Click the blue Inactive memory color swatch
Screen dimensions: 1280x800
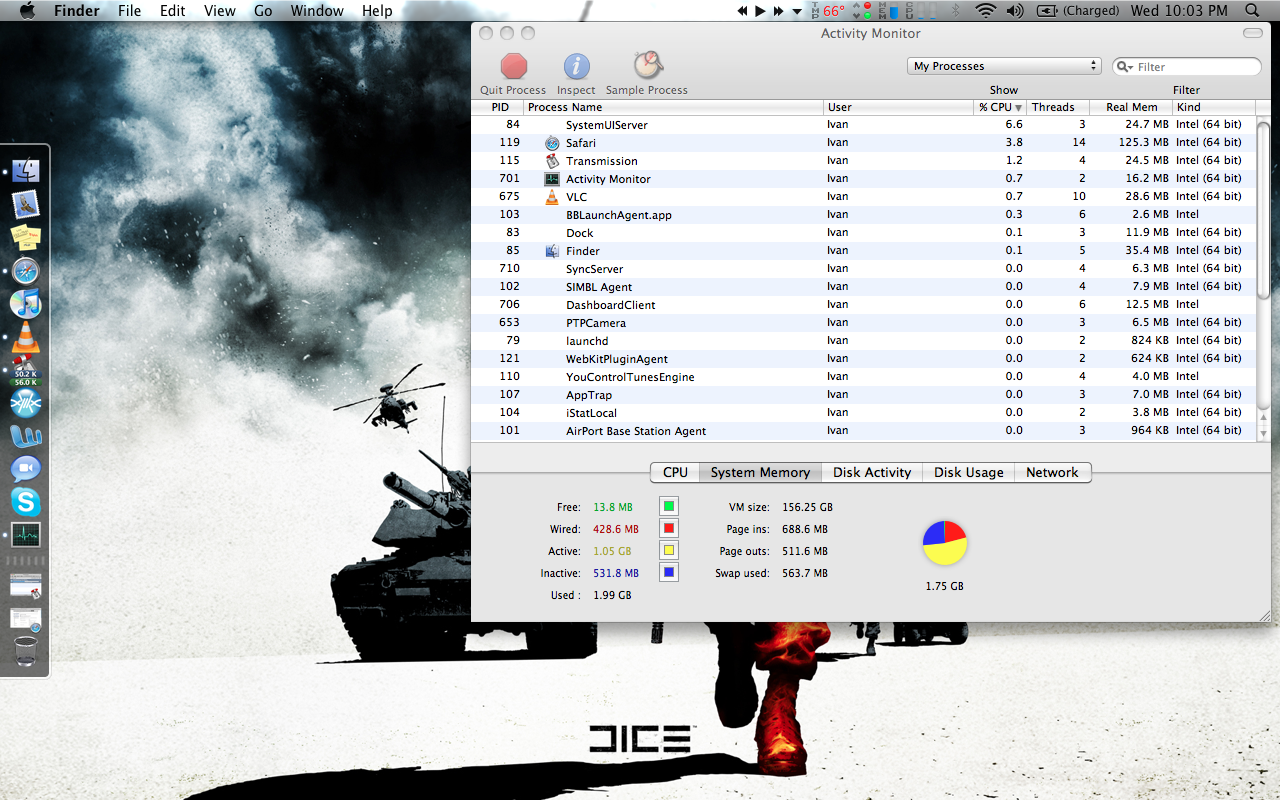669,573
